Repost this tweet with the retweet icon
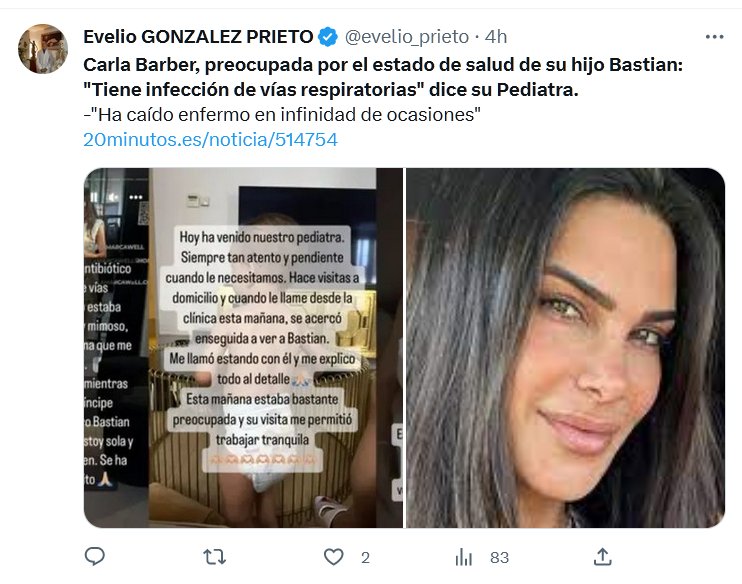Viewport: 742px width, 584px height. (x=214, y=557)
